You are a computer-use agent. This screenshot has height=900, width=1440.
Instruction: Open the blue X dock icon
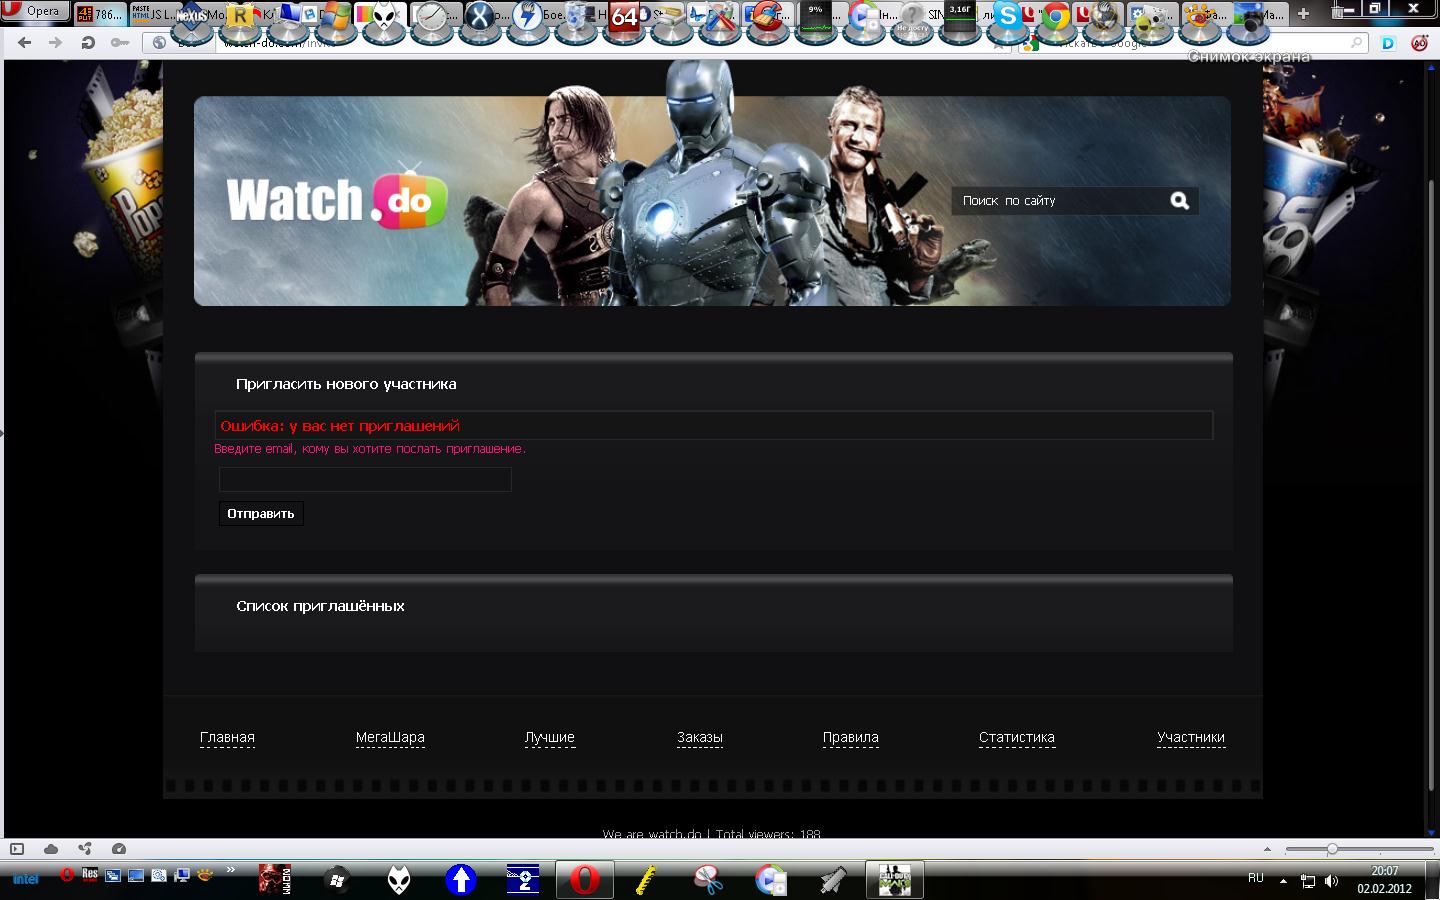[x=481, y=16]
